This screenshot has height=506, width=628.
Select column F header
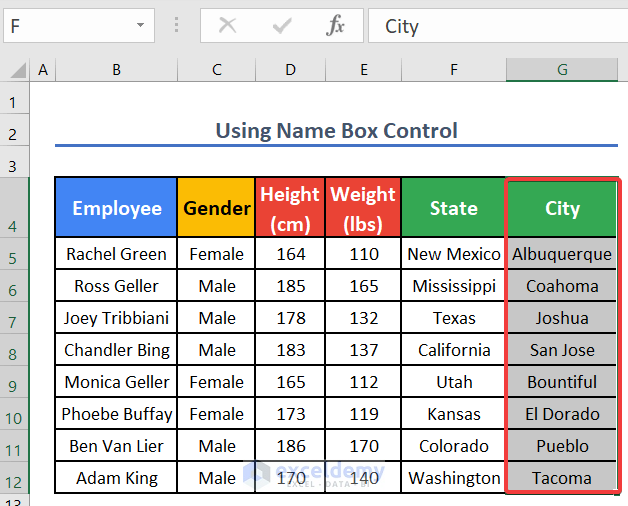454,70
